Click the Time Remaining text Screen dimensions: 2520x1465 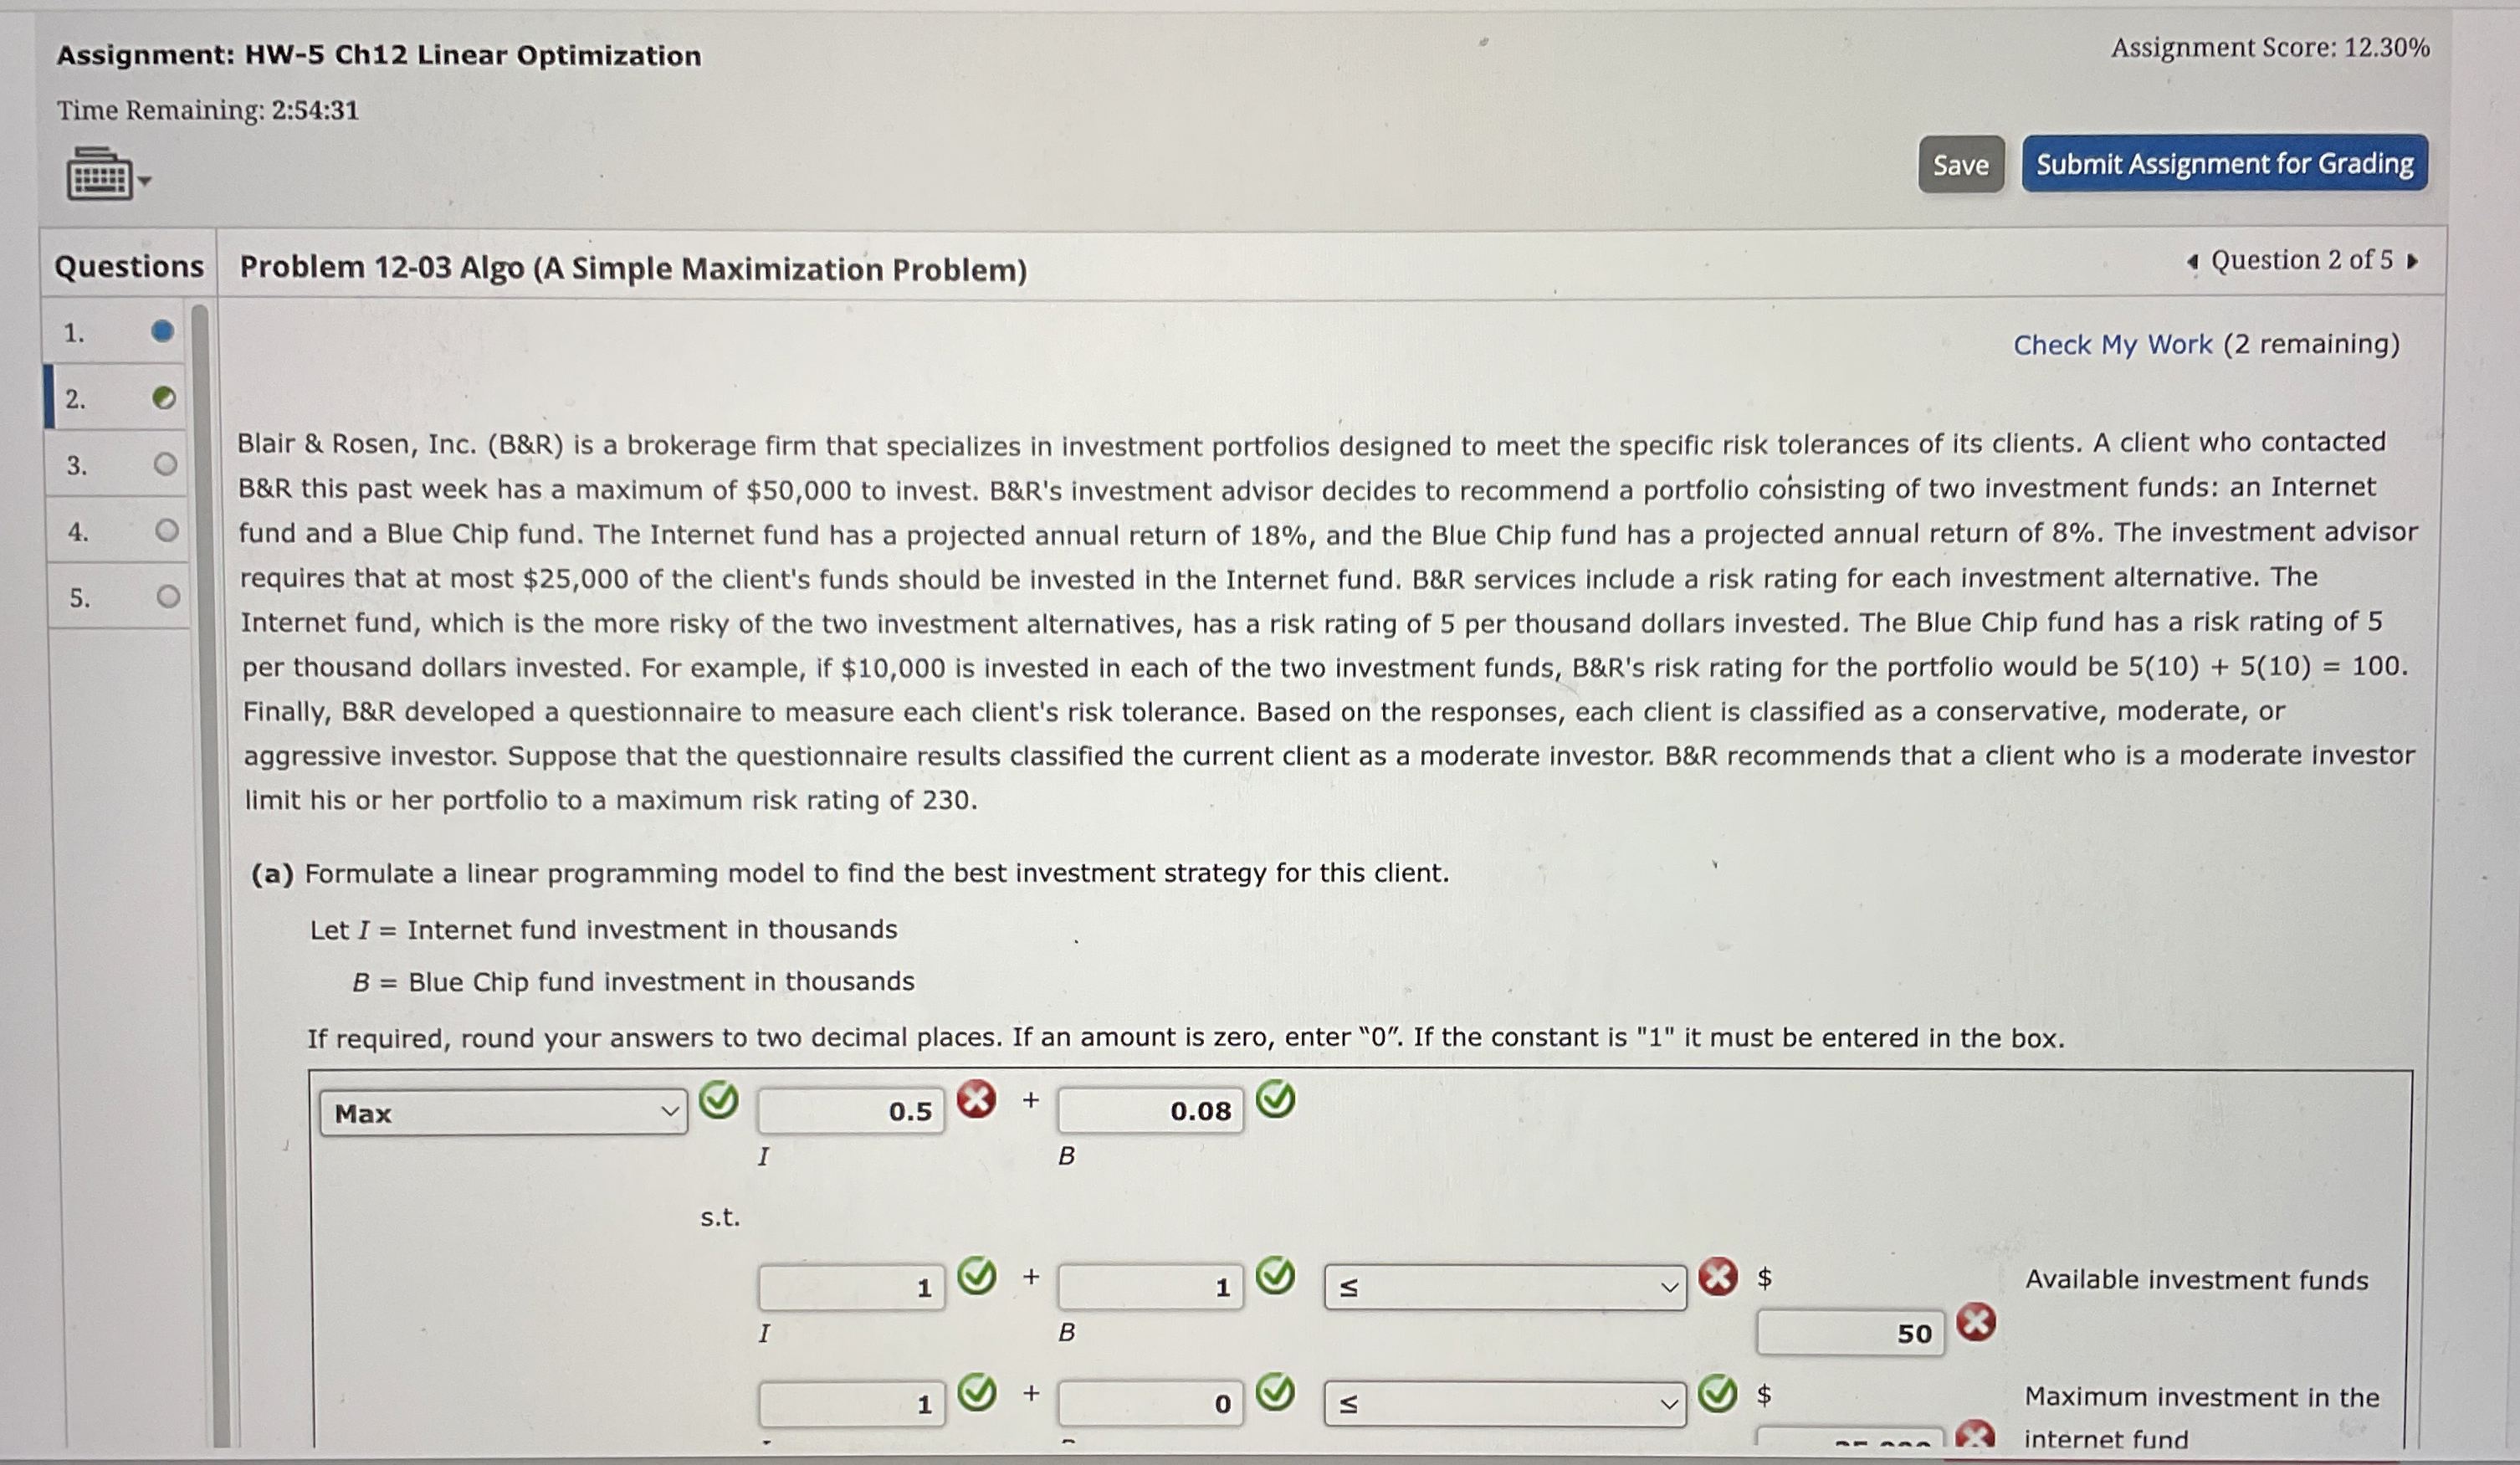tap(208, 110)
